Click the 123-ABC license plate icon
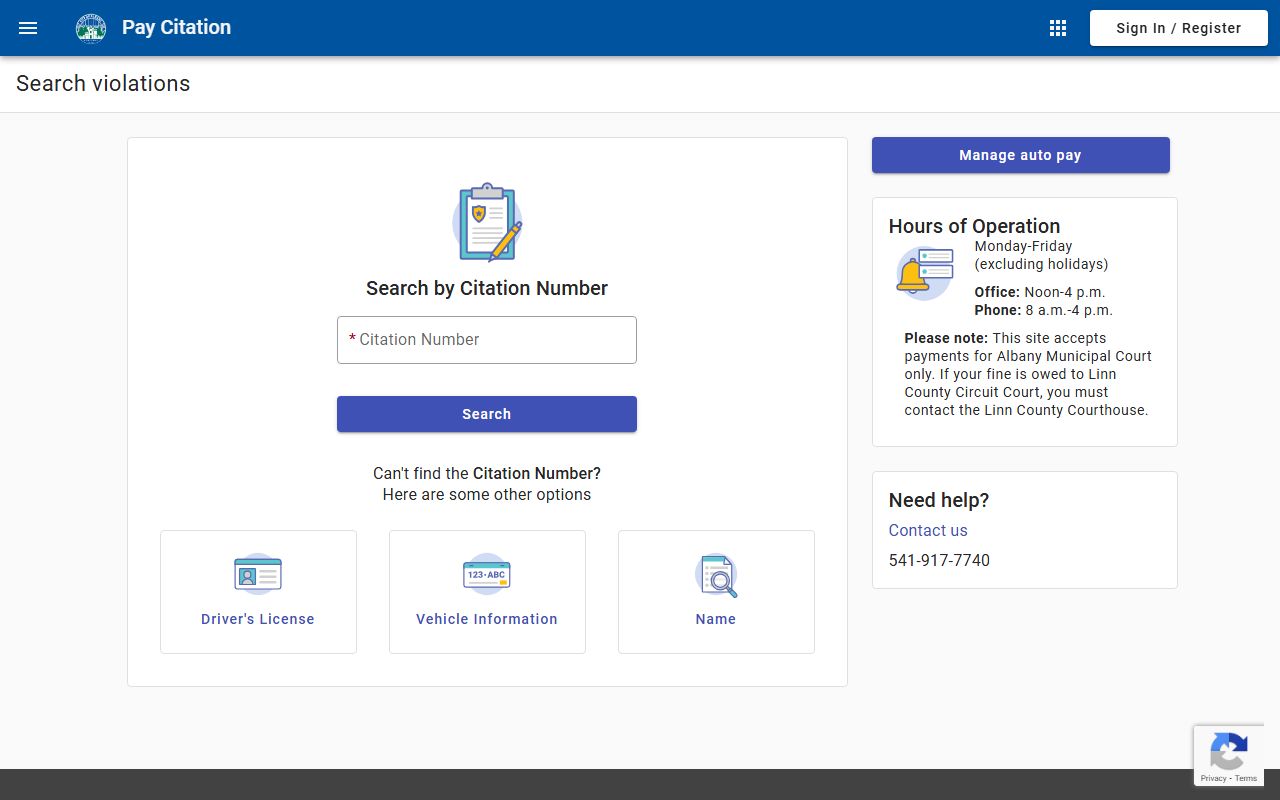The width and height of the screenshot is (1280, 800). (x=487, y=574)
